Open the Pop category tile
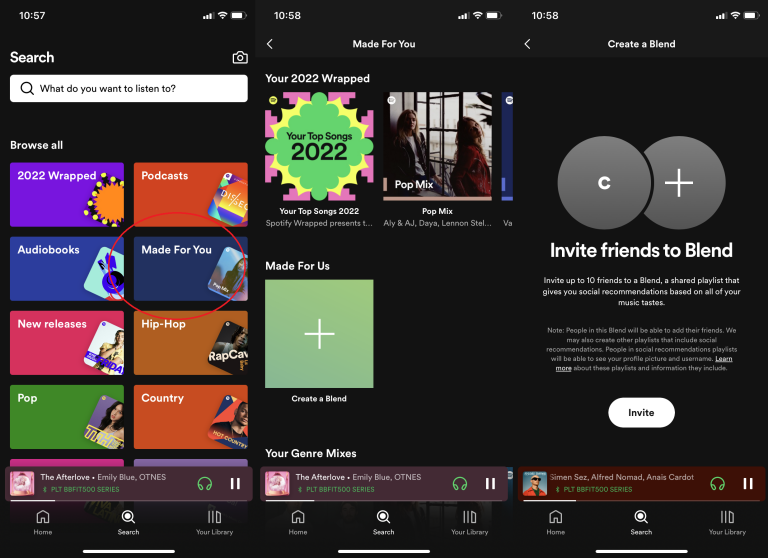 (67, 416)
